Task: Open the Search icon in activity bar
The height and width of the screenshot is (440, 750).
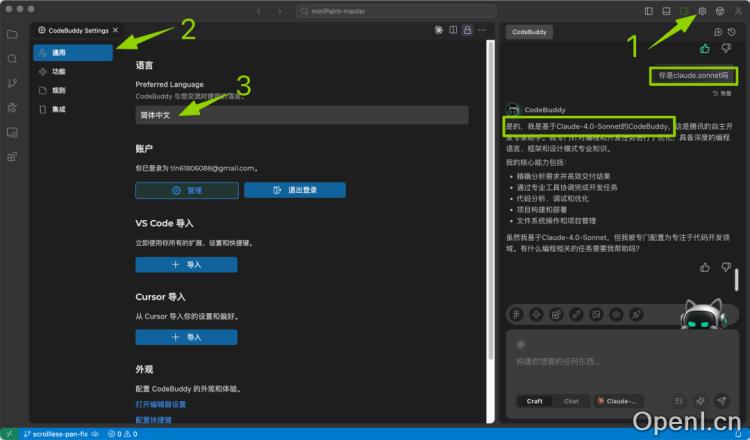Action: 12,58
